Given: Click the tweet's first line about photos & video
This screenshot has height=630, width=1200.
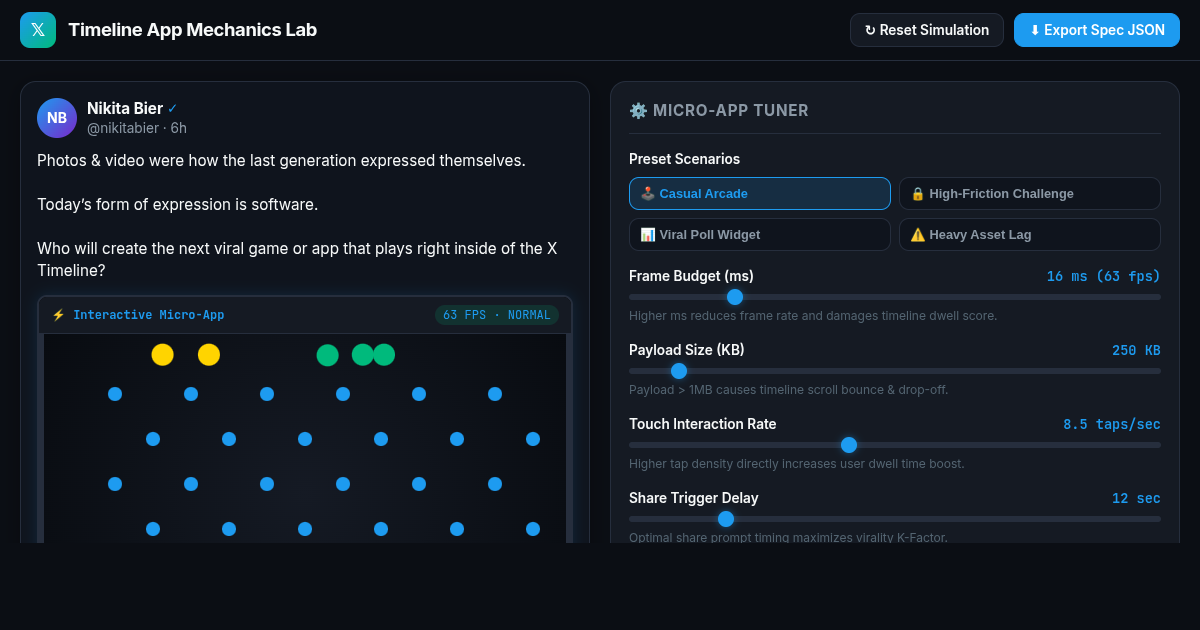Looking at the screenshot, I should [x=281, y=160].
